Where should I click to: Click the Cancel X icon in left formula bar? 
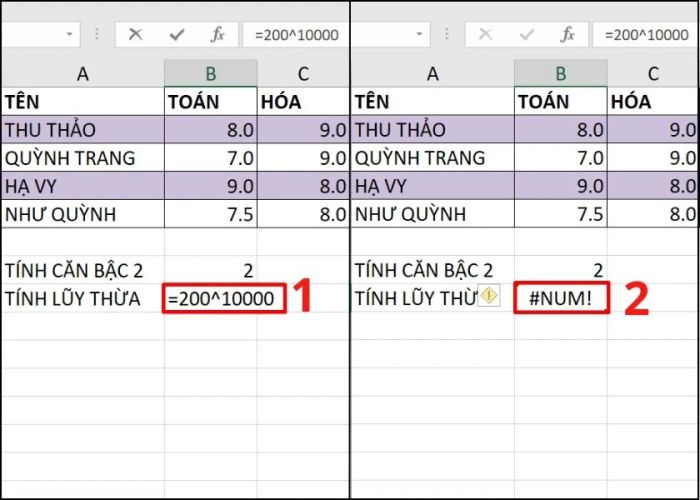[135, 34]
